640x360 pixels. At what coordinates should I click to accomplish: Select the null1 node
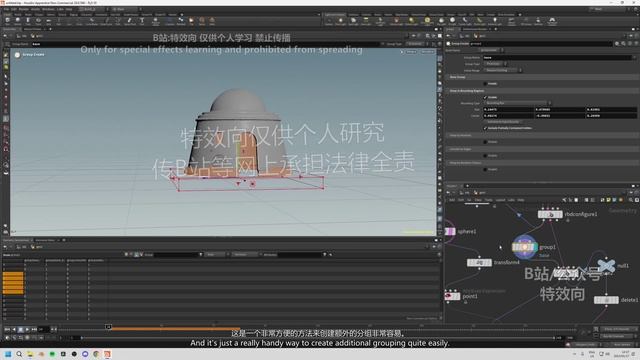tap(606, 266)
